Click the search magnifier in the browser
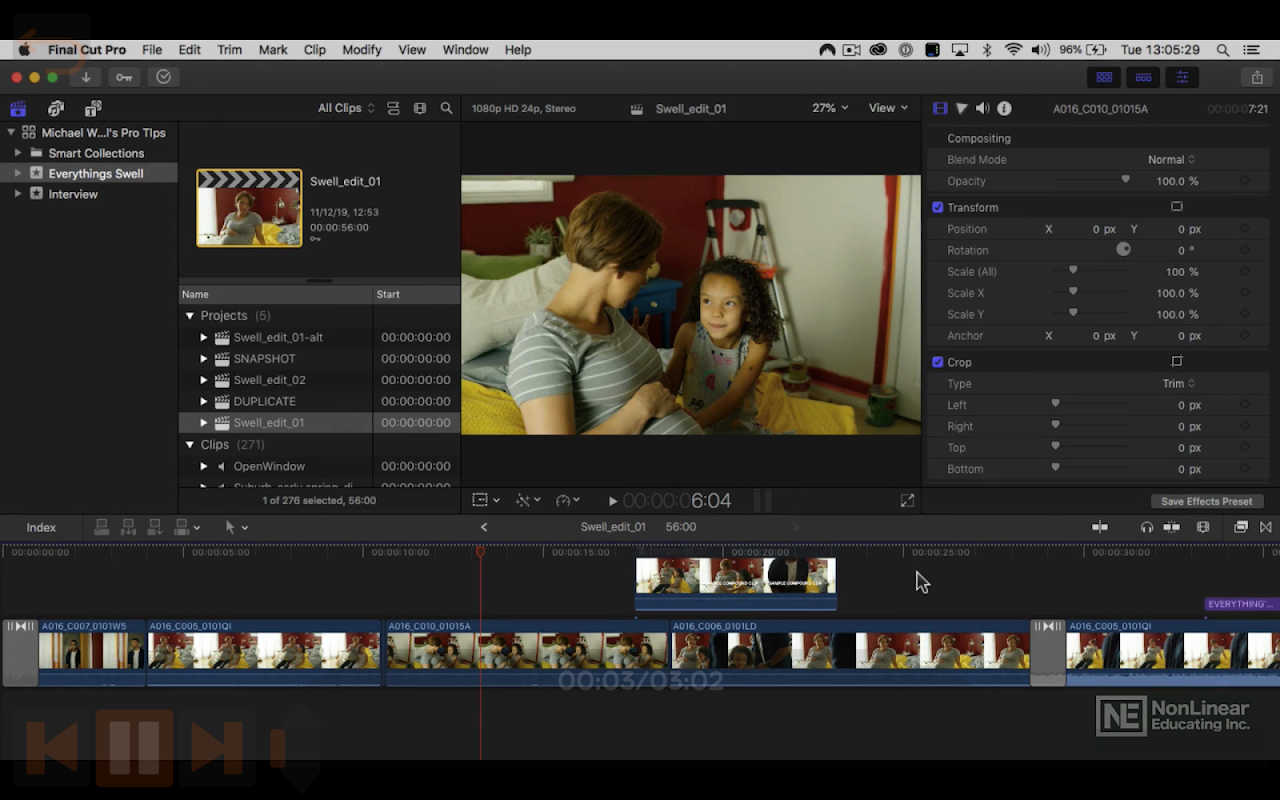Viewport: 1280px width, 800px height. 447,108
